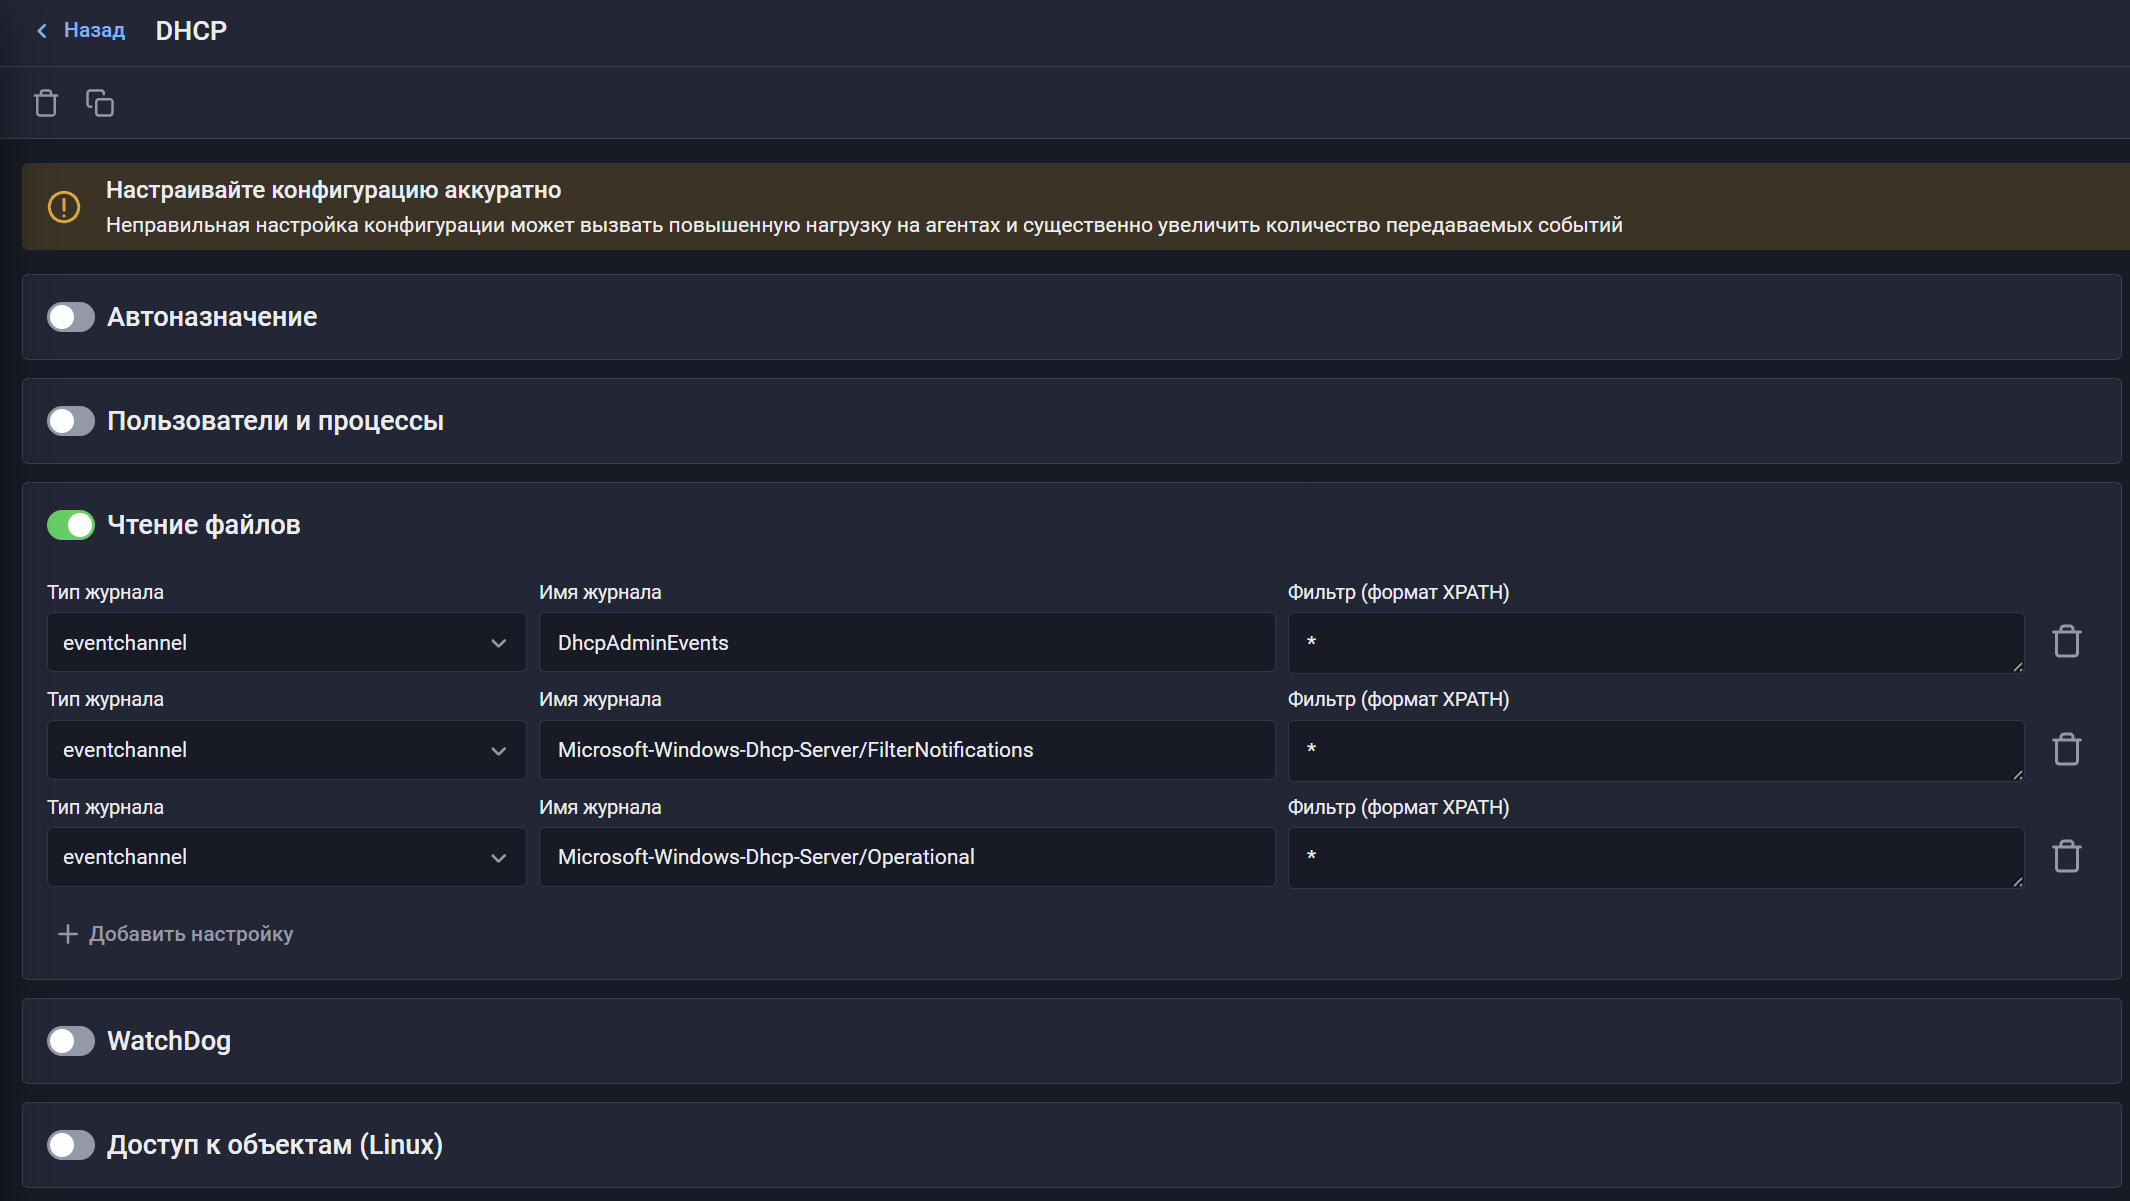Enable the WatchDog toggle
Screen dimensions: 2130x1201
71,1041
